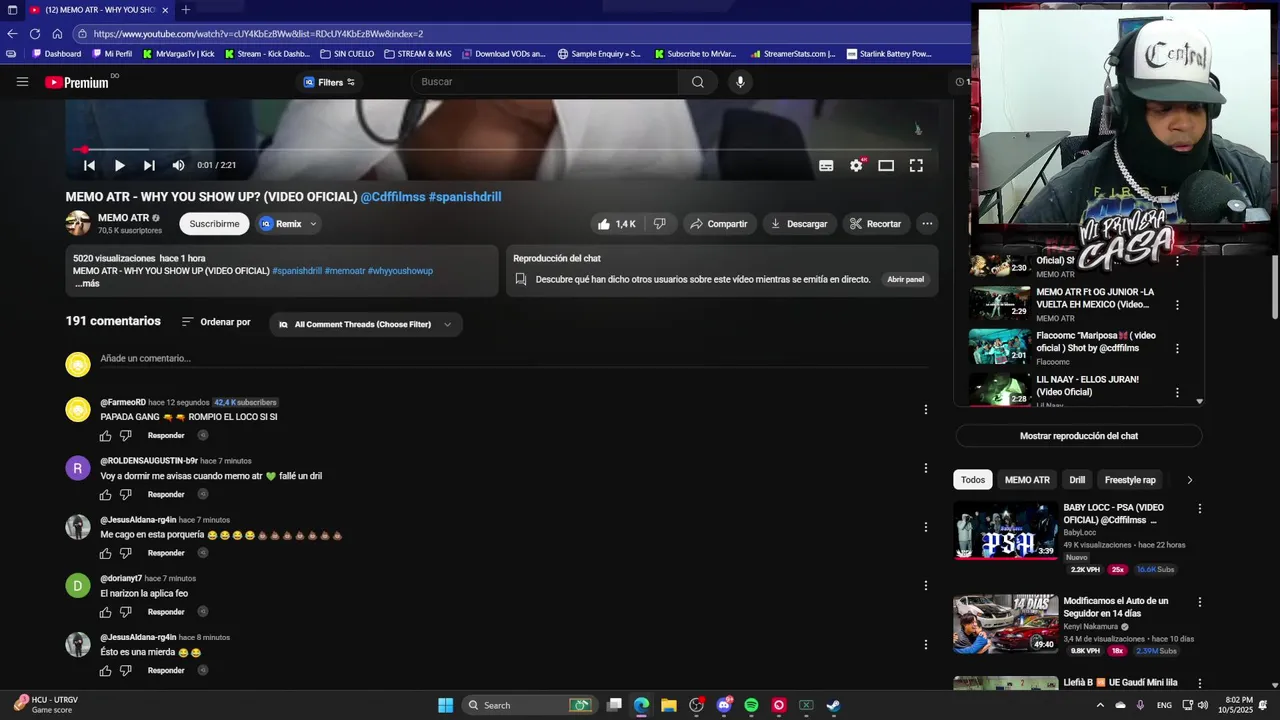1280x720 pixels.
Task: Open Modificamos el Auto video thumbnail
Action: click(x=1005, y=624)
